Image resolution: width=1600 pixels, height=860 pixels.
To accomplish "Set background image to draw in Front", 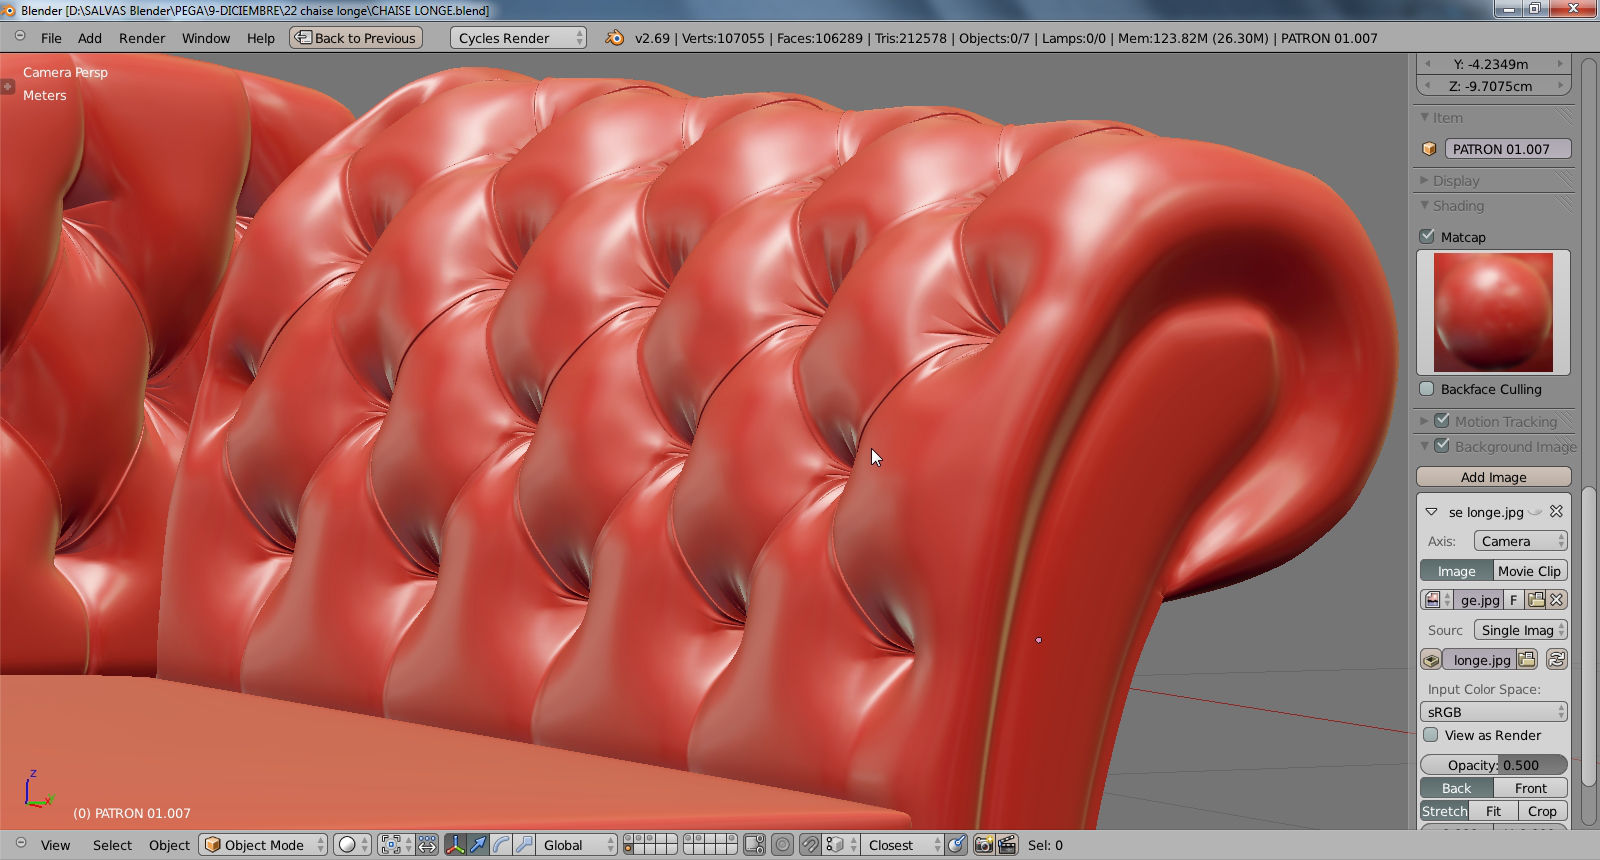I will pos(1530,788).
